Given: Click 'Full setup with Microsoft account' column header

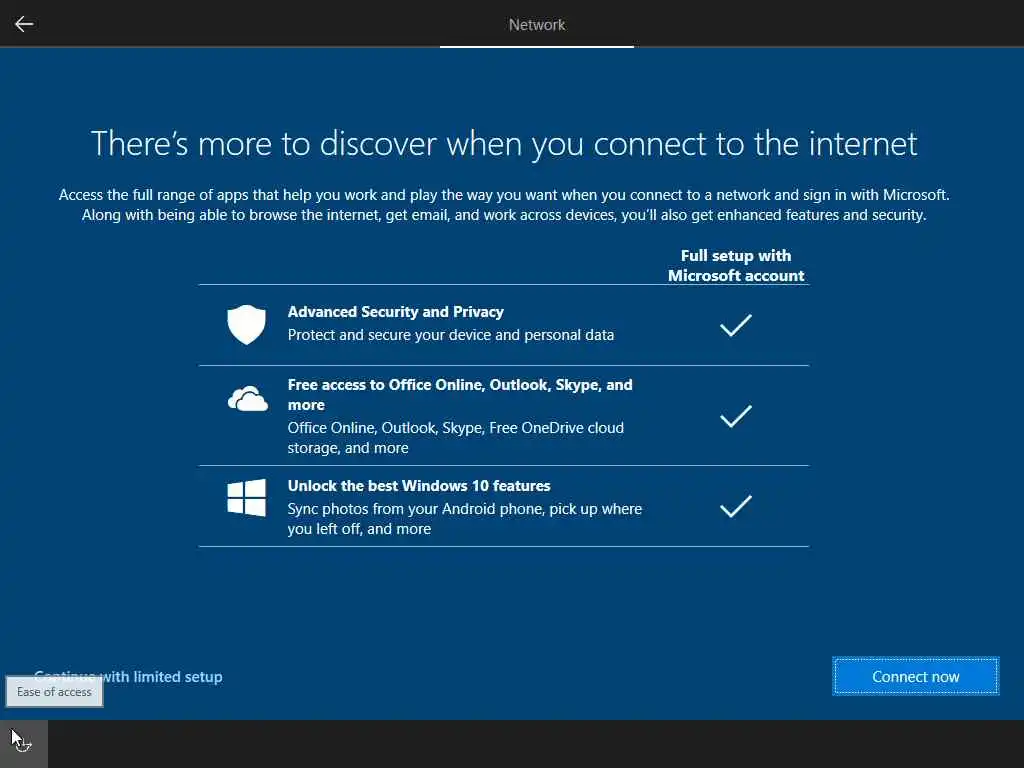Looking at the screenshot, I should (736, 265).
